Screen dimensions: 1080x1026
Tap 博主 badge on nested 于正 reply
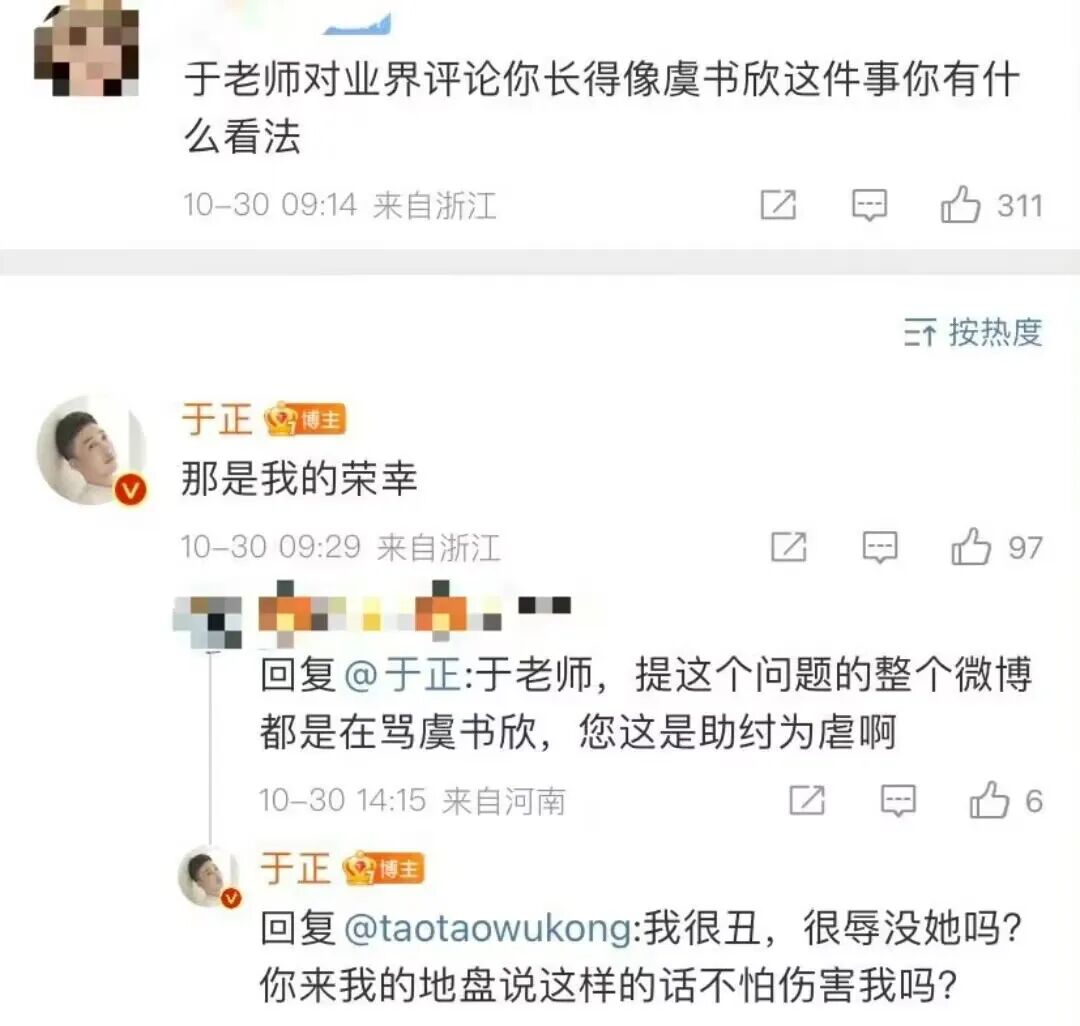tap(384, 868)
